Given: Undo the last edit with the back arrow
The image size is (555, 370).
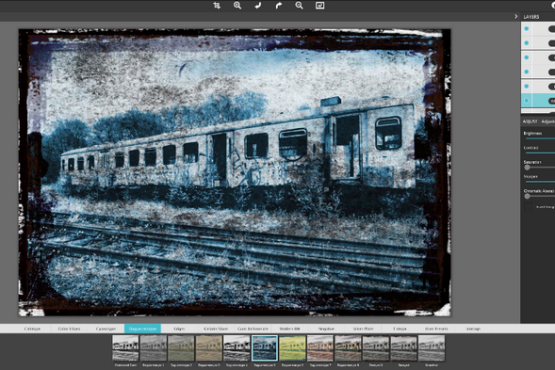Looking at the screenshot, I should click(258, 5).
